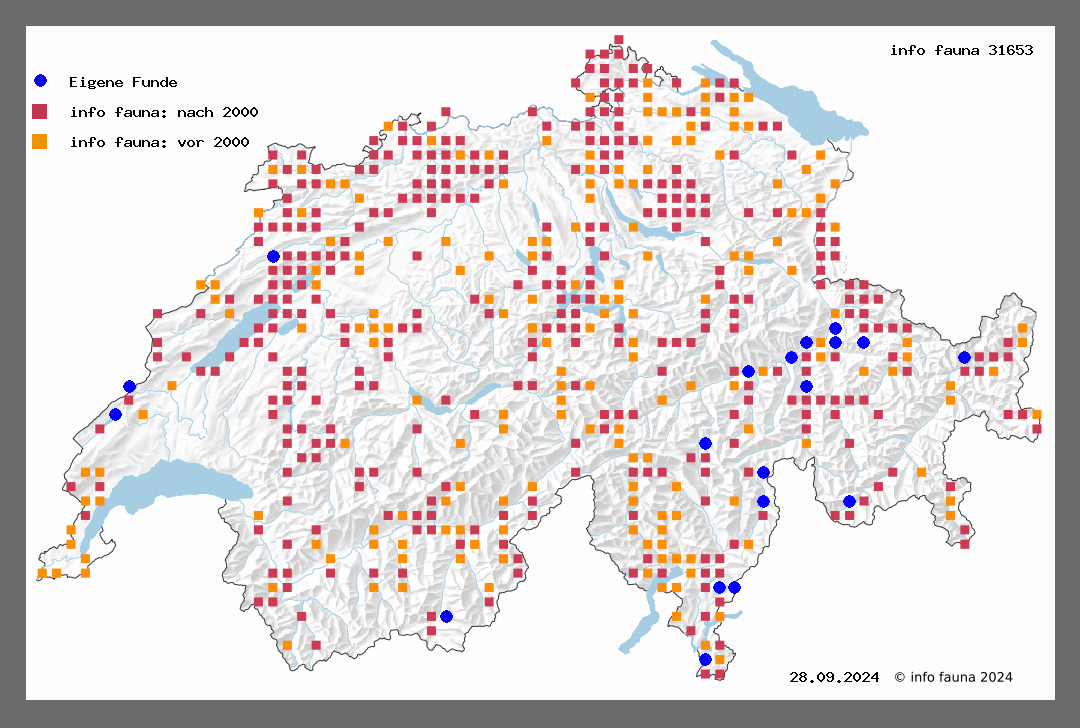
Task: Click the lone blue dot in southwest Valais
Action: click(446, 616)
